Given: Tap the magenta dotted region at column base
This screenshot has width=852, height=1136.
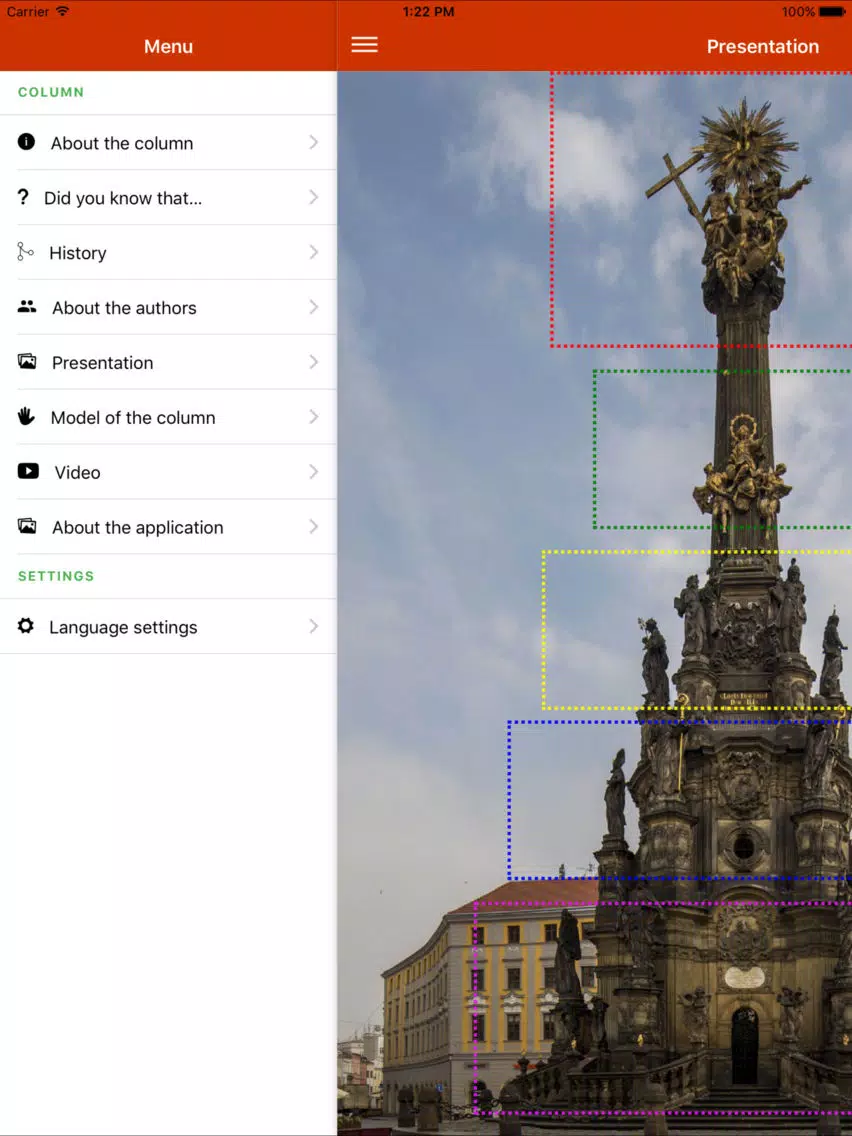Looking at the screenshot, I should 663,1008.
